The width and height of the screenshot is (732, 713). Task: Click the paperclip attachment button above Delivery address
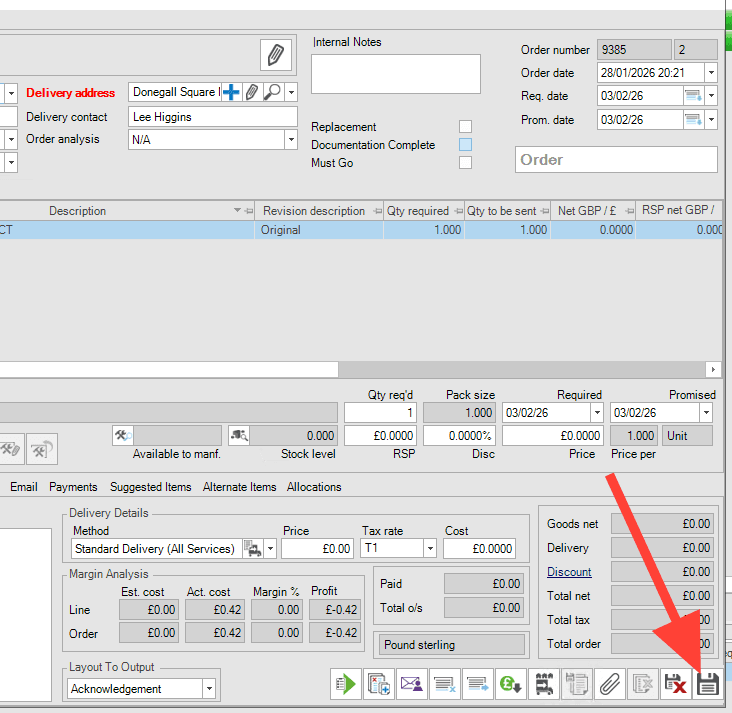point(276,55)
